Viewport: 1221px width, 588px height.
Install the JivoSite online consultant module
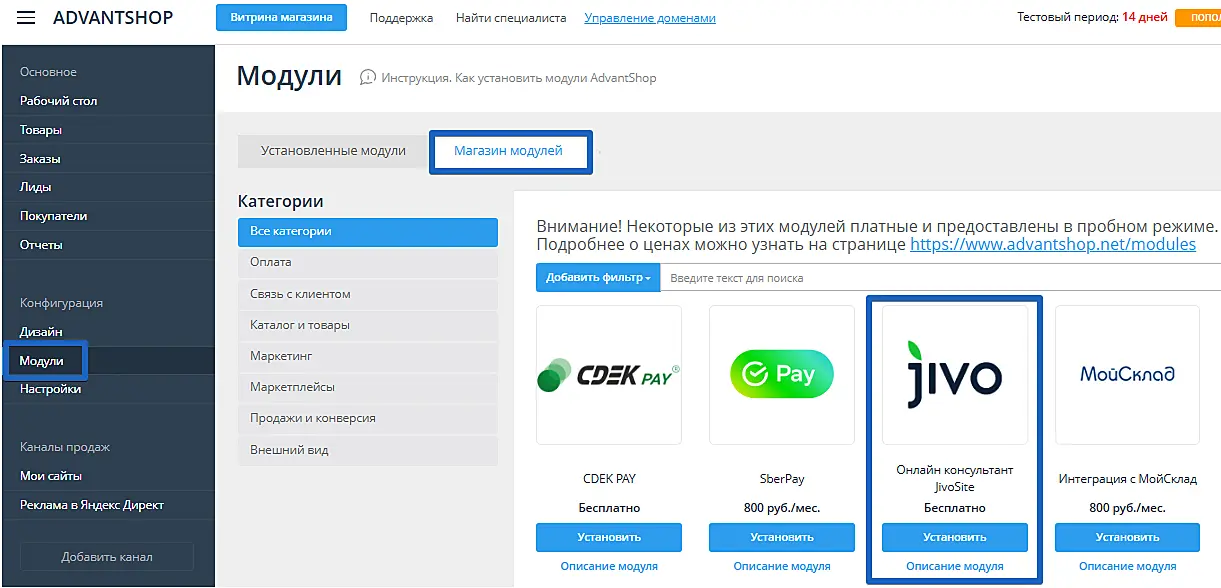[954, 537]
